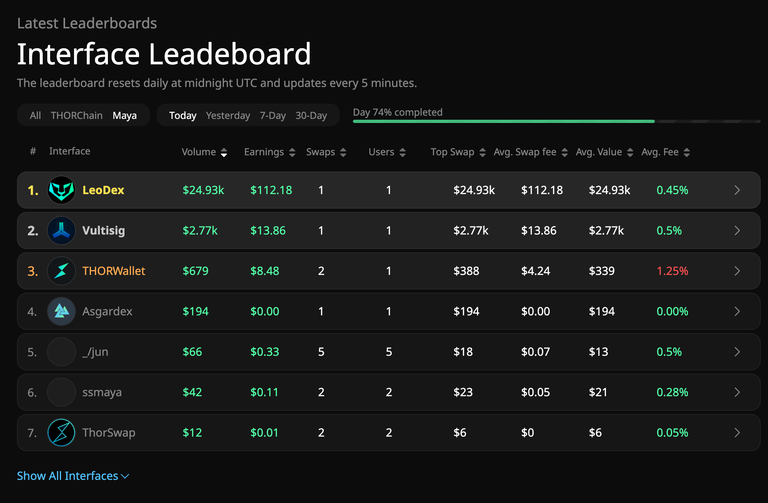The width and height of the screenshot is (768, 503).
Task: Click ThorSwap volume $12
Action: tap(192, 432)
